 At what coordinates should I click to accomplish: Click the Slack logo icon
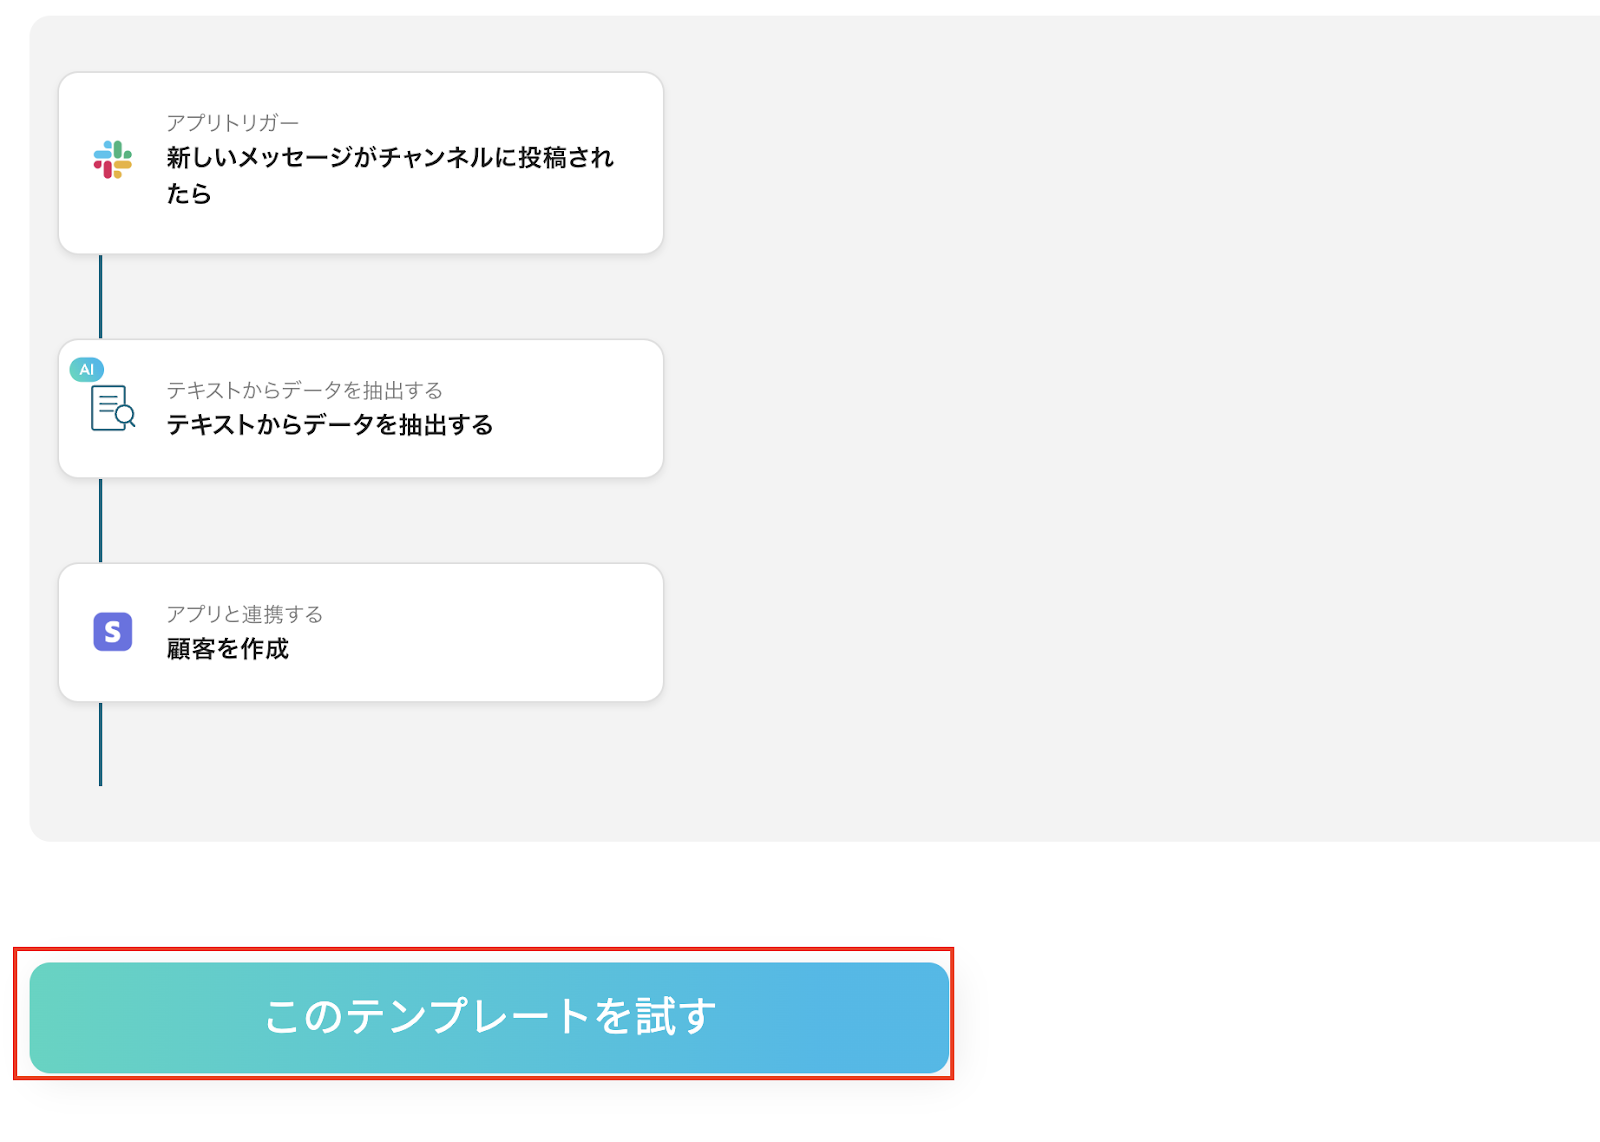113,160
